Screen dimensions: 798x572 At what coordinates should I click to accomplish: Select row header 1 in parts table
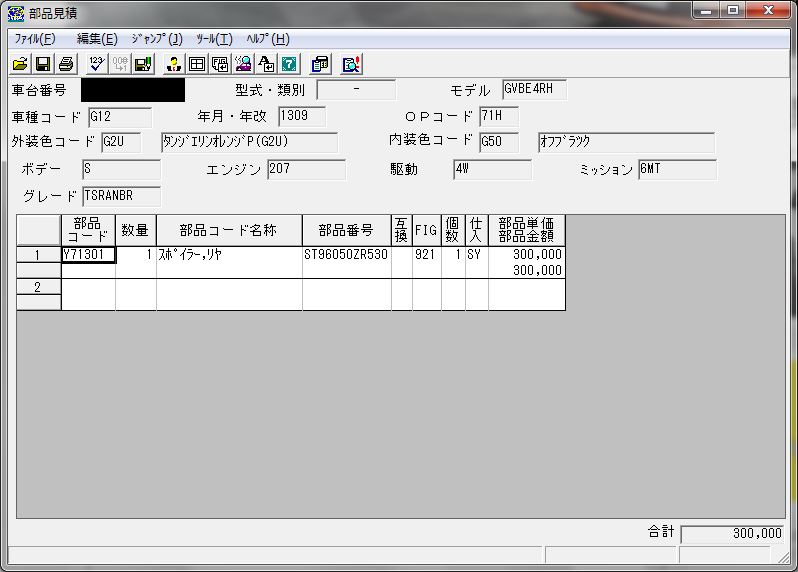click(x=38, y=255)
